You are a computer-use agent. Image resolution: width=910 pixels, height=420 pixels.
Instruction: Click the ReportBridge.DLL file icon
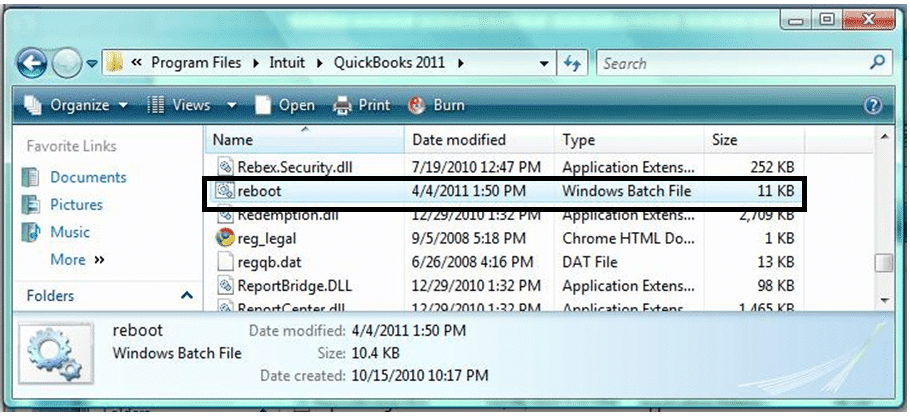tap(225, 285)
